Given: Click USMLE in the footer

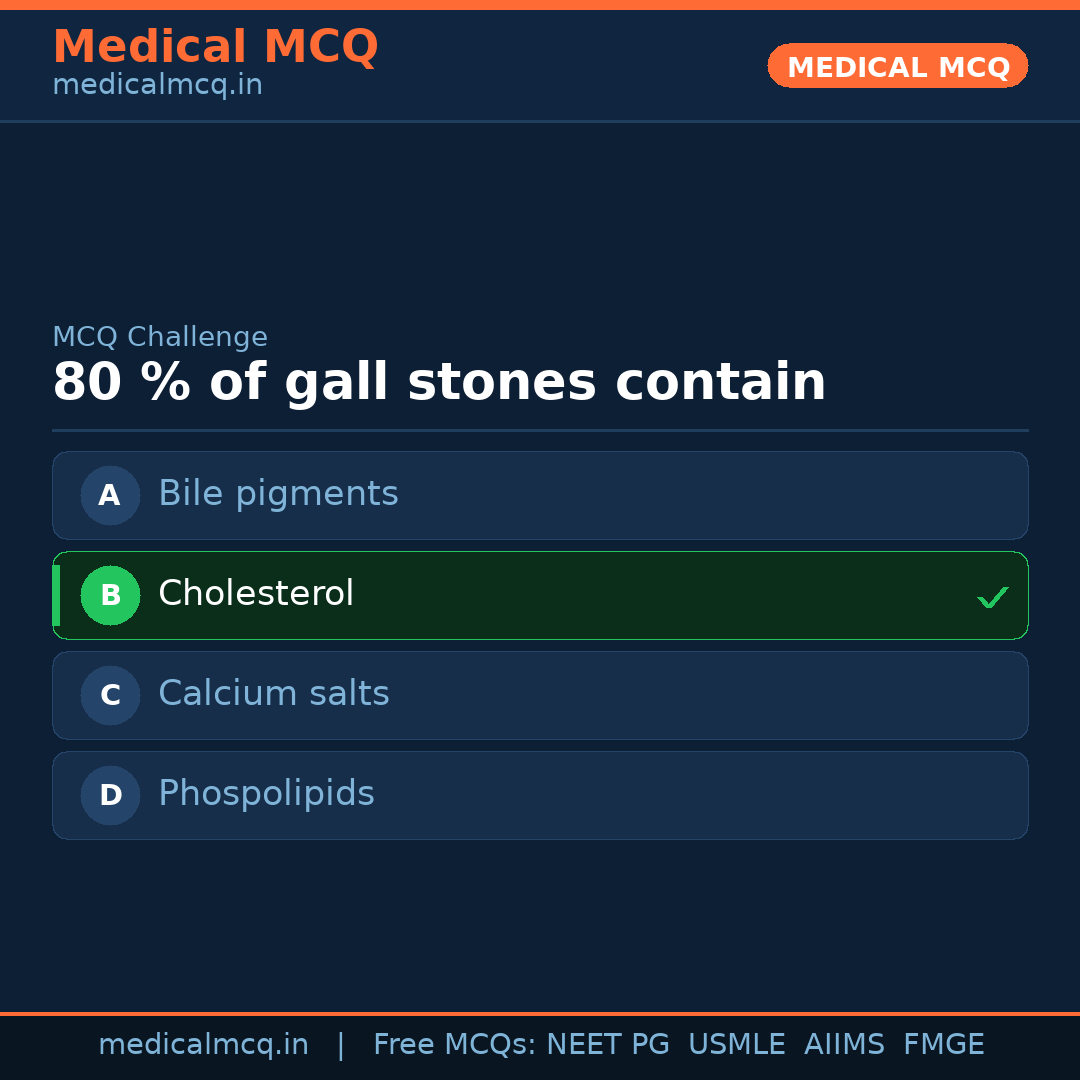Looking at the screenshot, I should click(736, 1045).
